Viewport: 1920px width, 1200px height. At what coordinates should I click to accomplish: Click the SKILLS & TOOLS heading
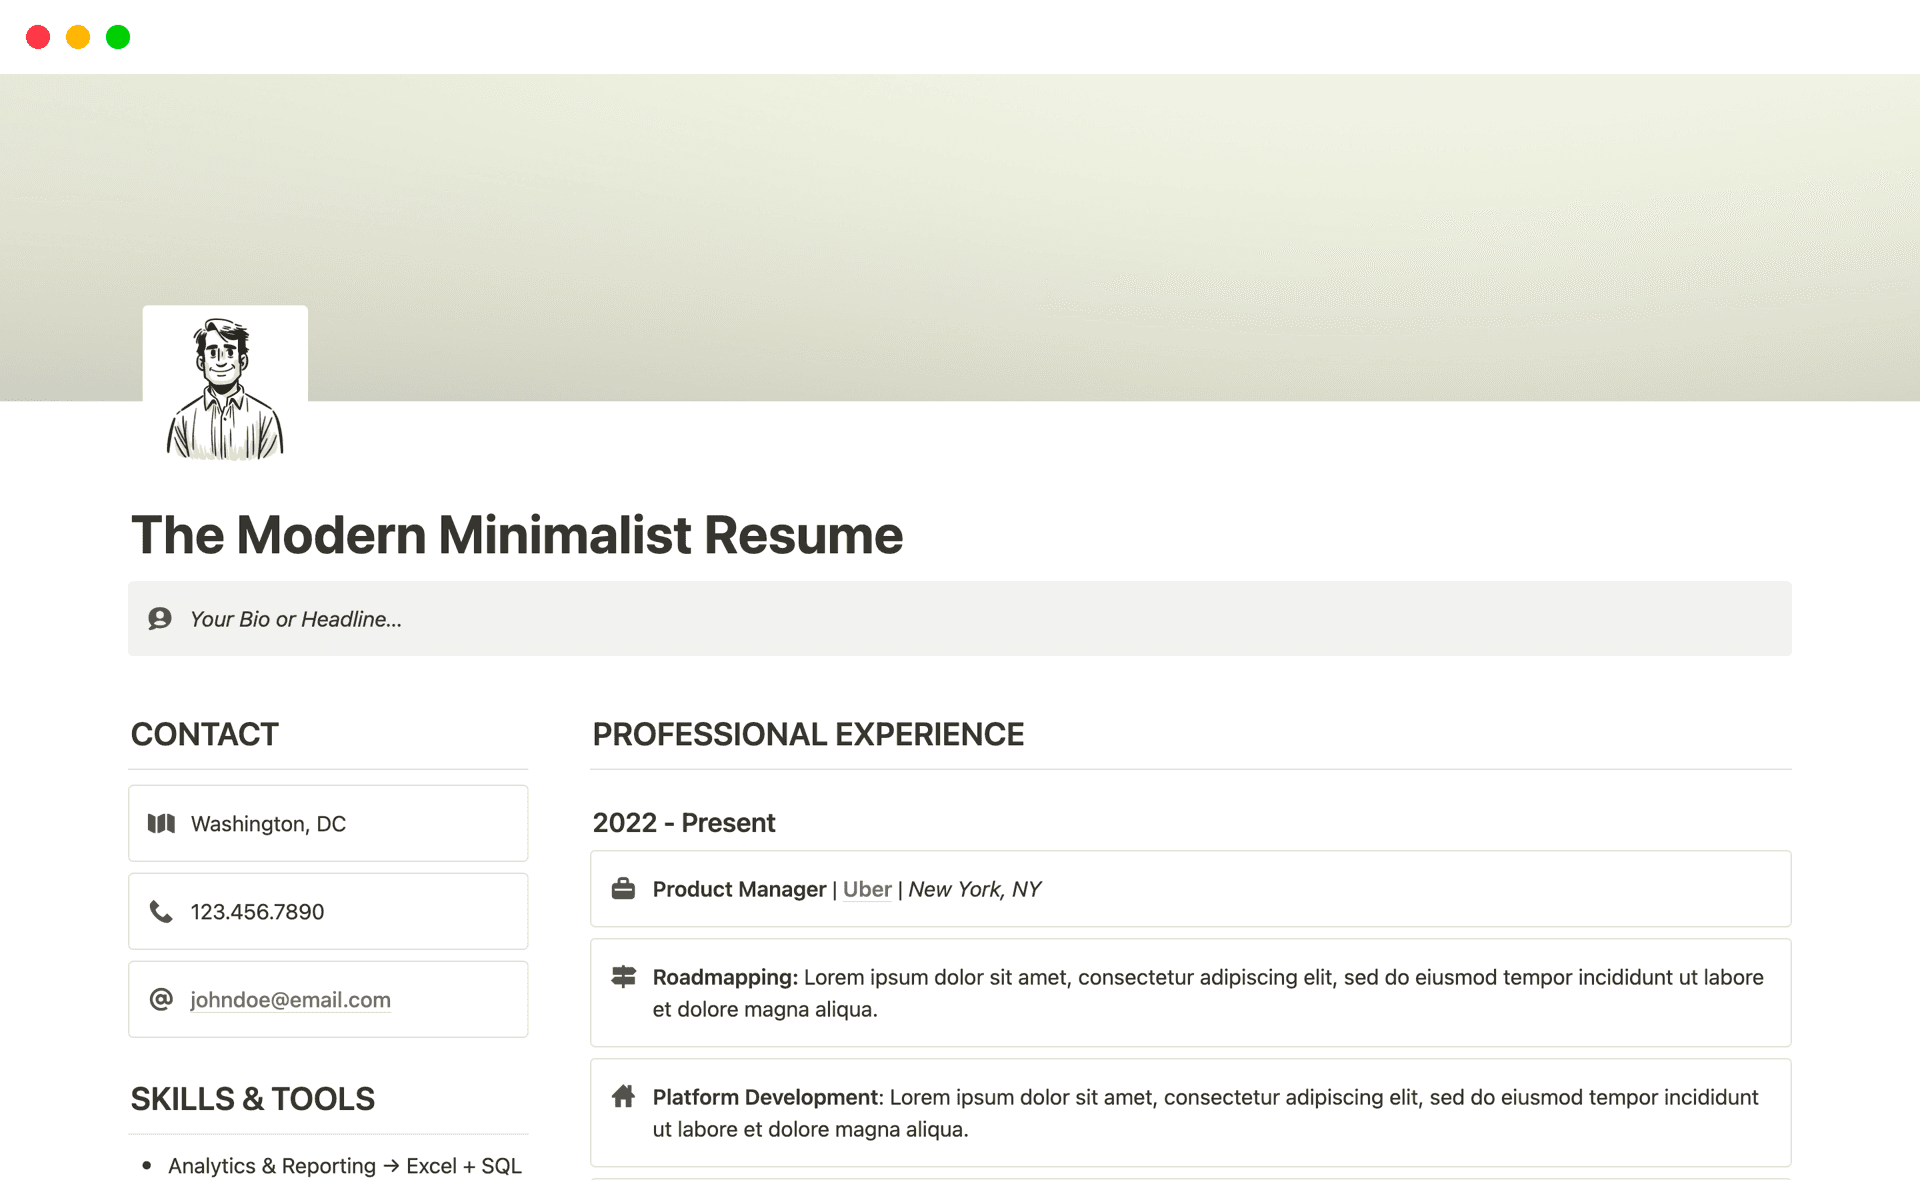[x=252, y=1098]
